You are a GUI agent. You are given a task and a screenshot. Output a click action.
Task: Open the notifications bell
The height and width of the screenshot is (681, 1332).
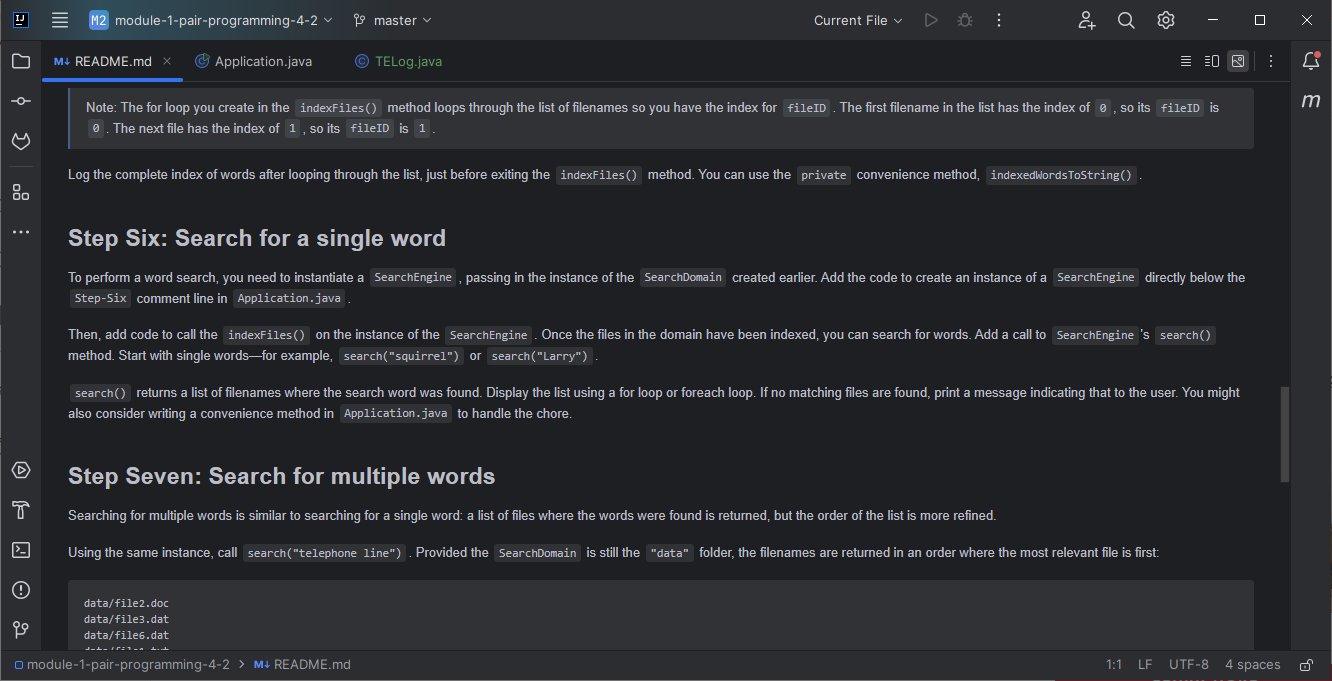[x=1311, y=61]
